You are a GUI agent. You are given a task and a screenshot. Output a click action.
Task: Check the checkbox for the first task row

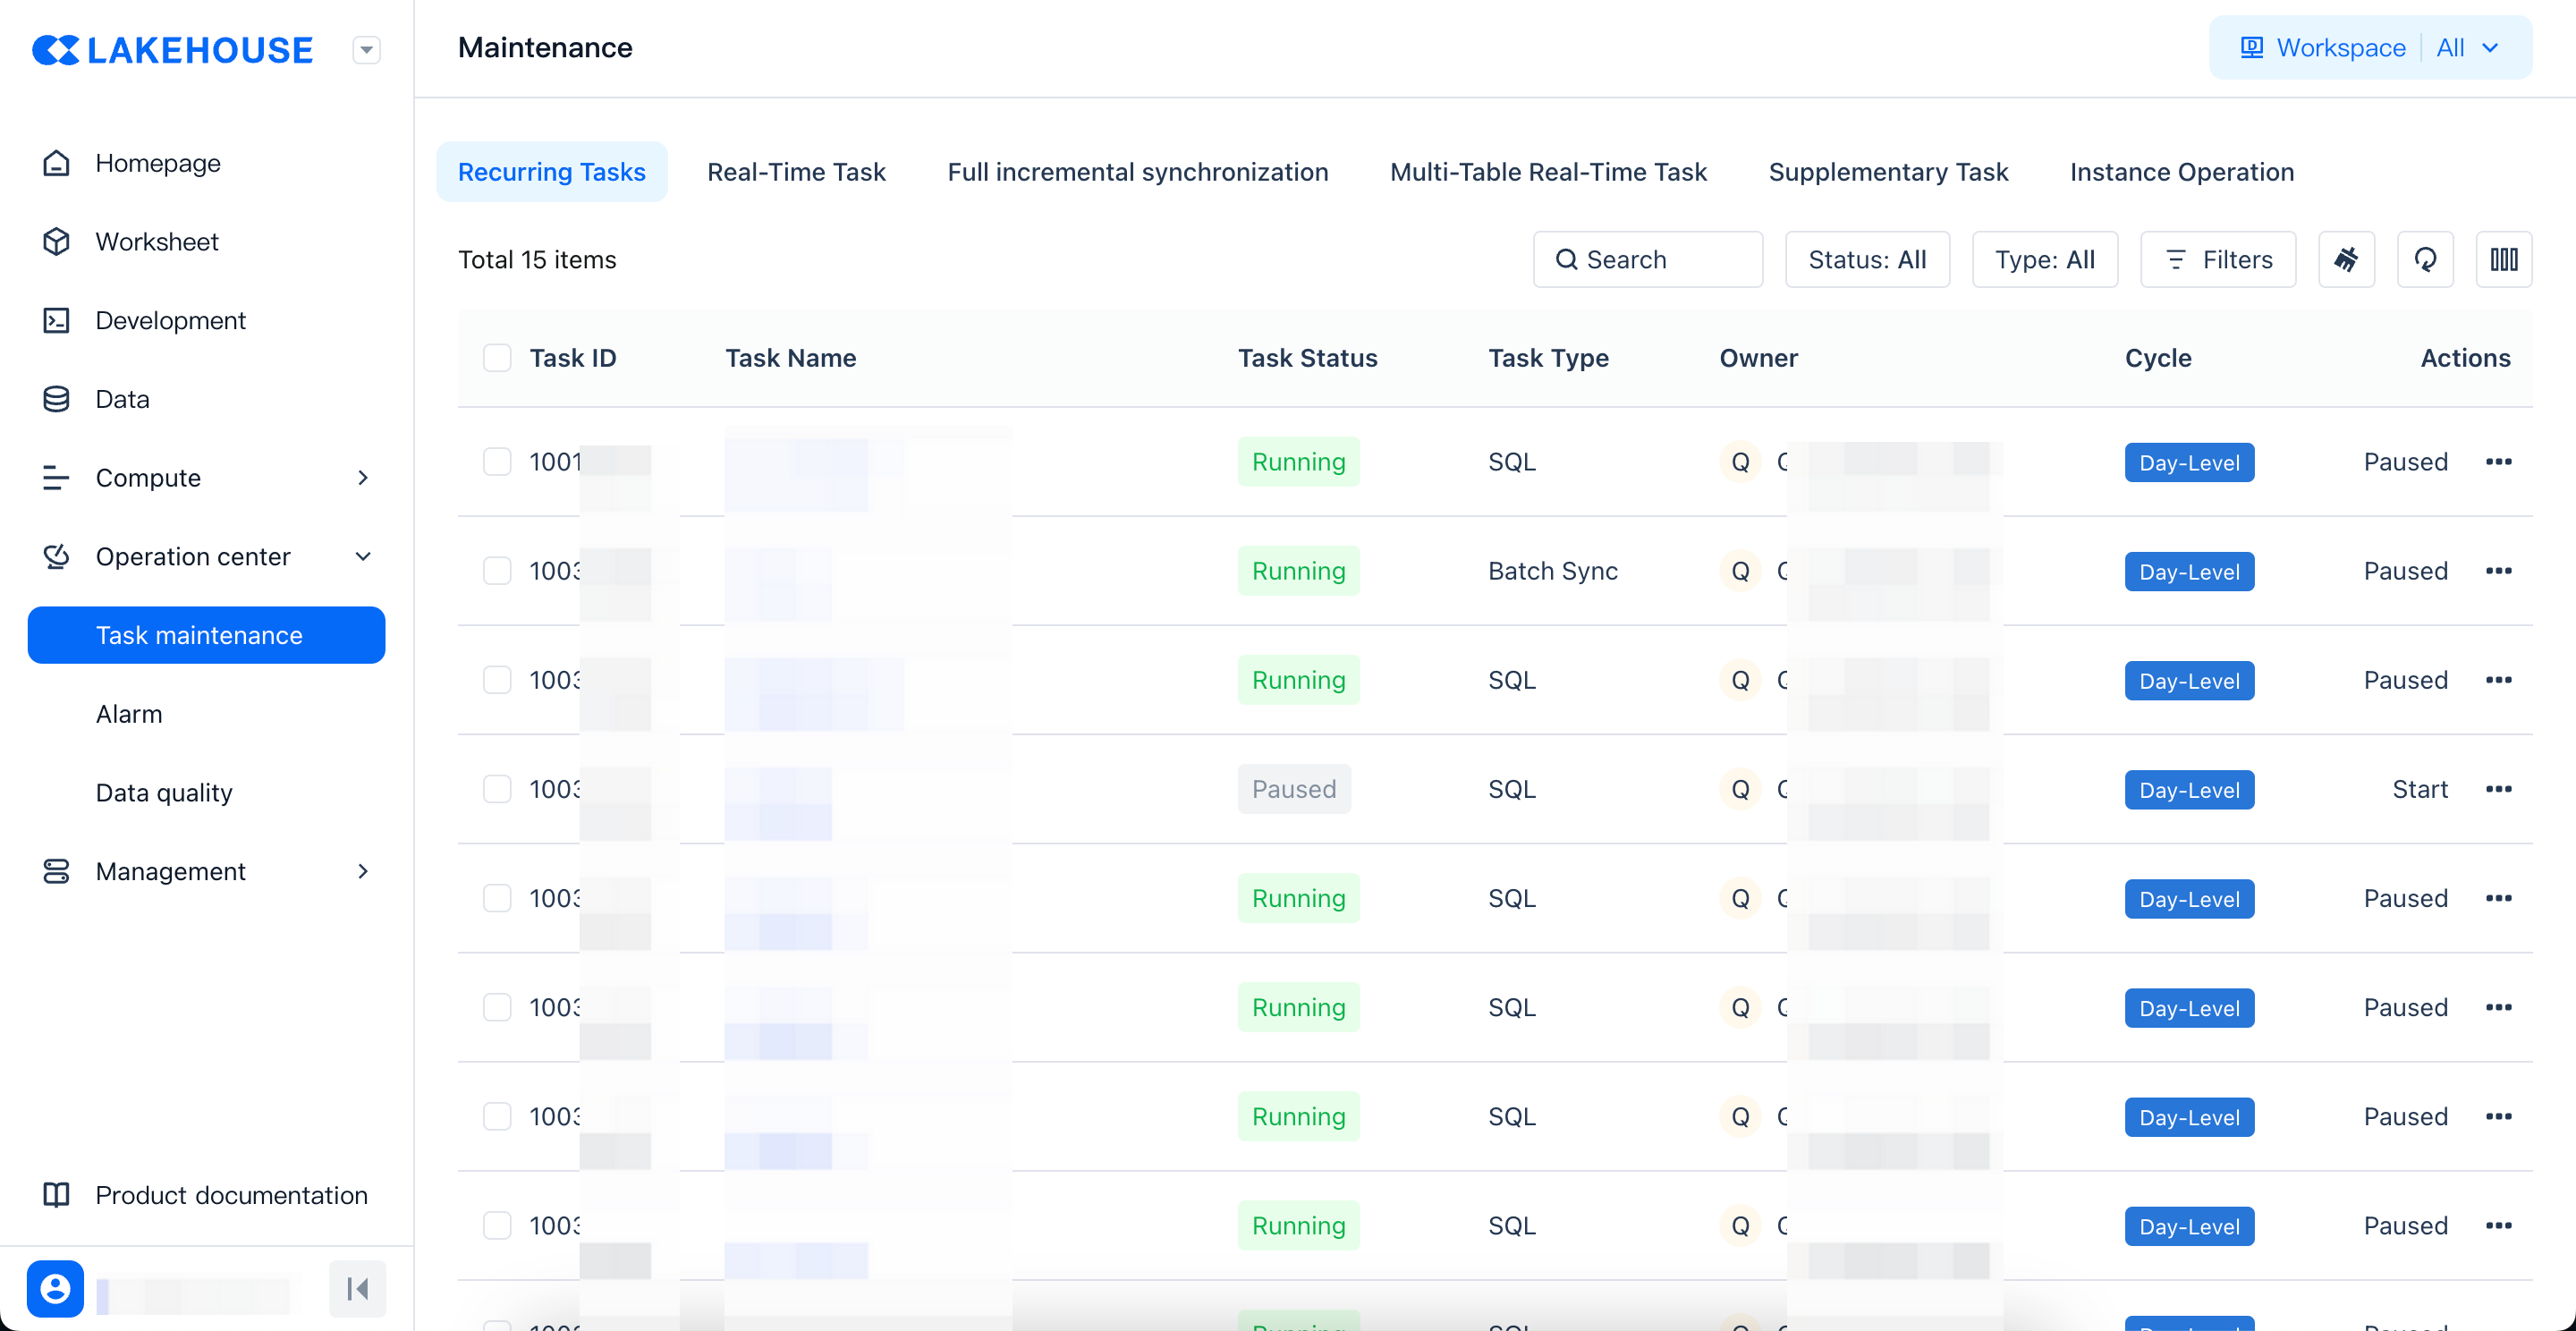(x=497, y=462)
